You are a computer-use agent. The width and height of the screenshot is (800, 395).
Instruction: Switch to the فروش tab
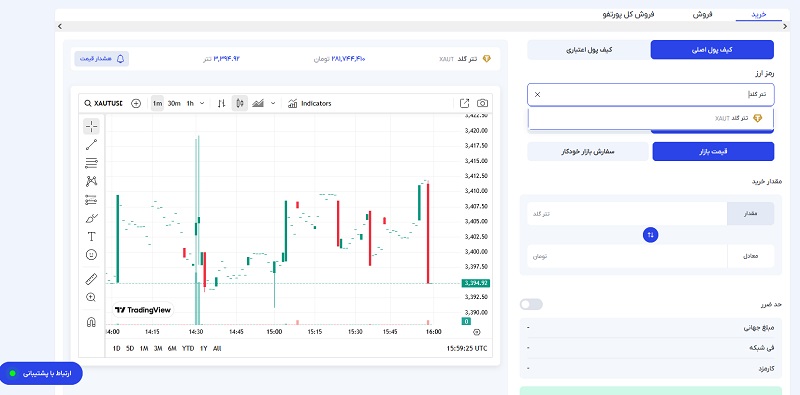tap(702, 14)
